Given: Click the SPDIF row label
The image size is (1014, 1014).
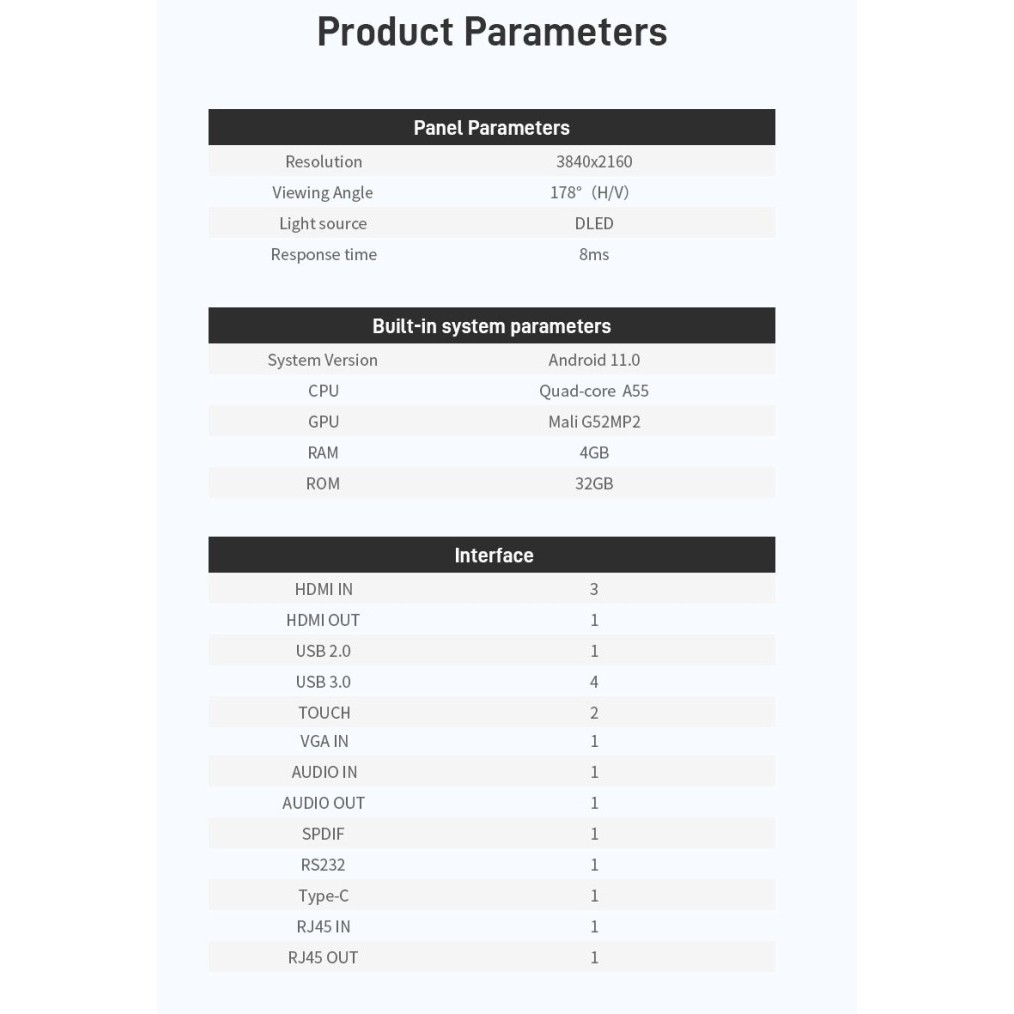Looking at the screenshot, I should [x=323, y=834].
